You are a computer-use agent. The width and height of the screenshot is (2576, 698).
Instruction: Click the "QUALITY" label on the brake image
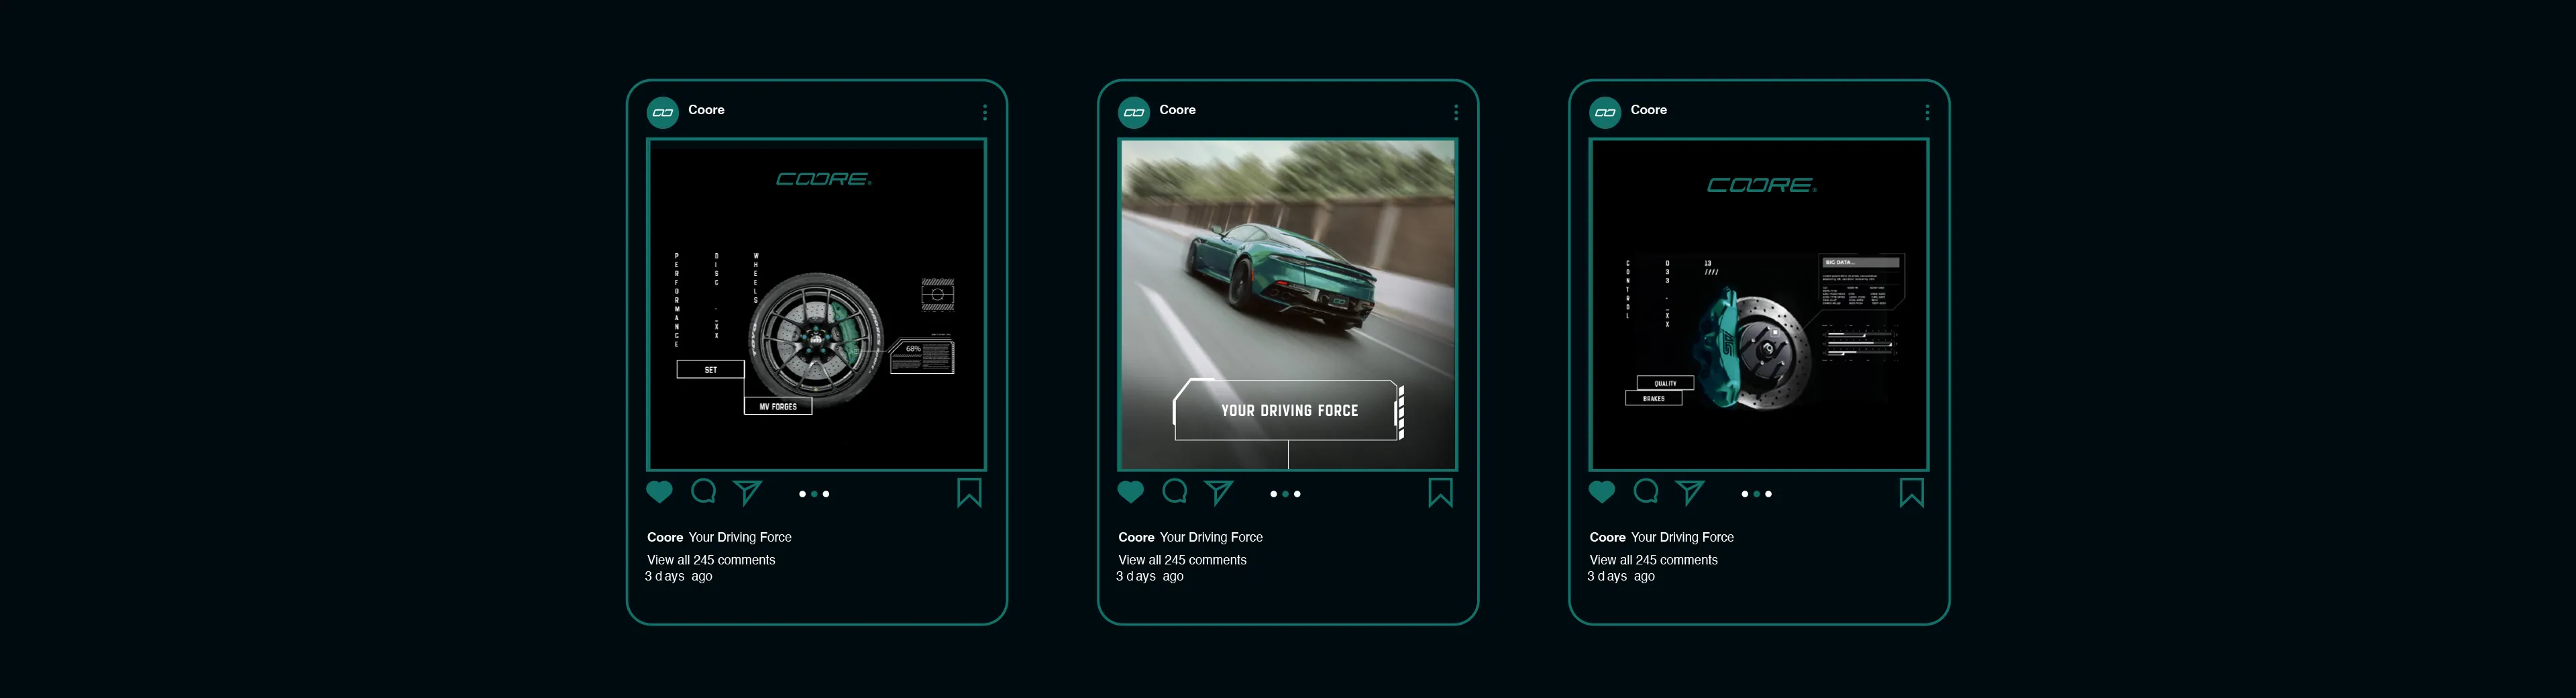click(1665, 383)
